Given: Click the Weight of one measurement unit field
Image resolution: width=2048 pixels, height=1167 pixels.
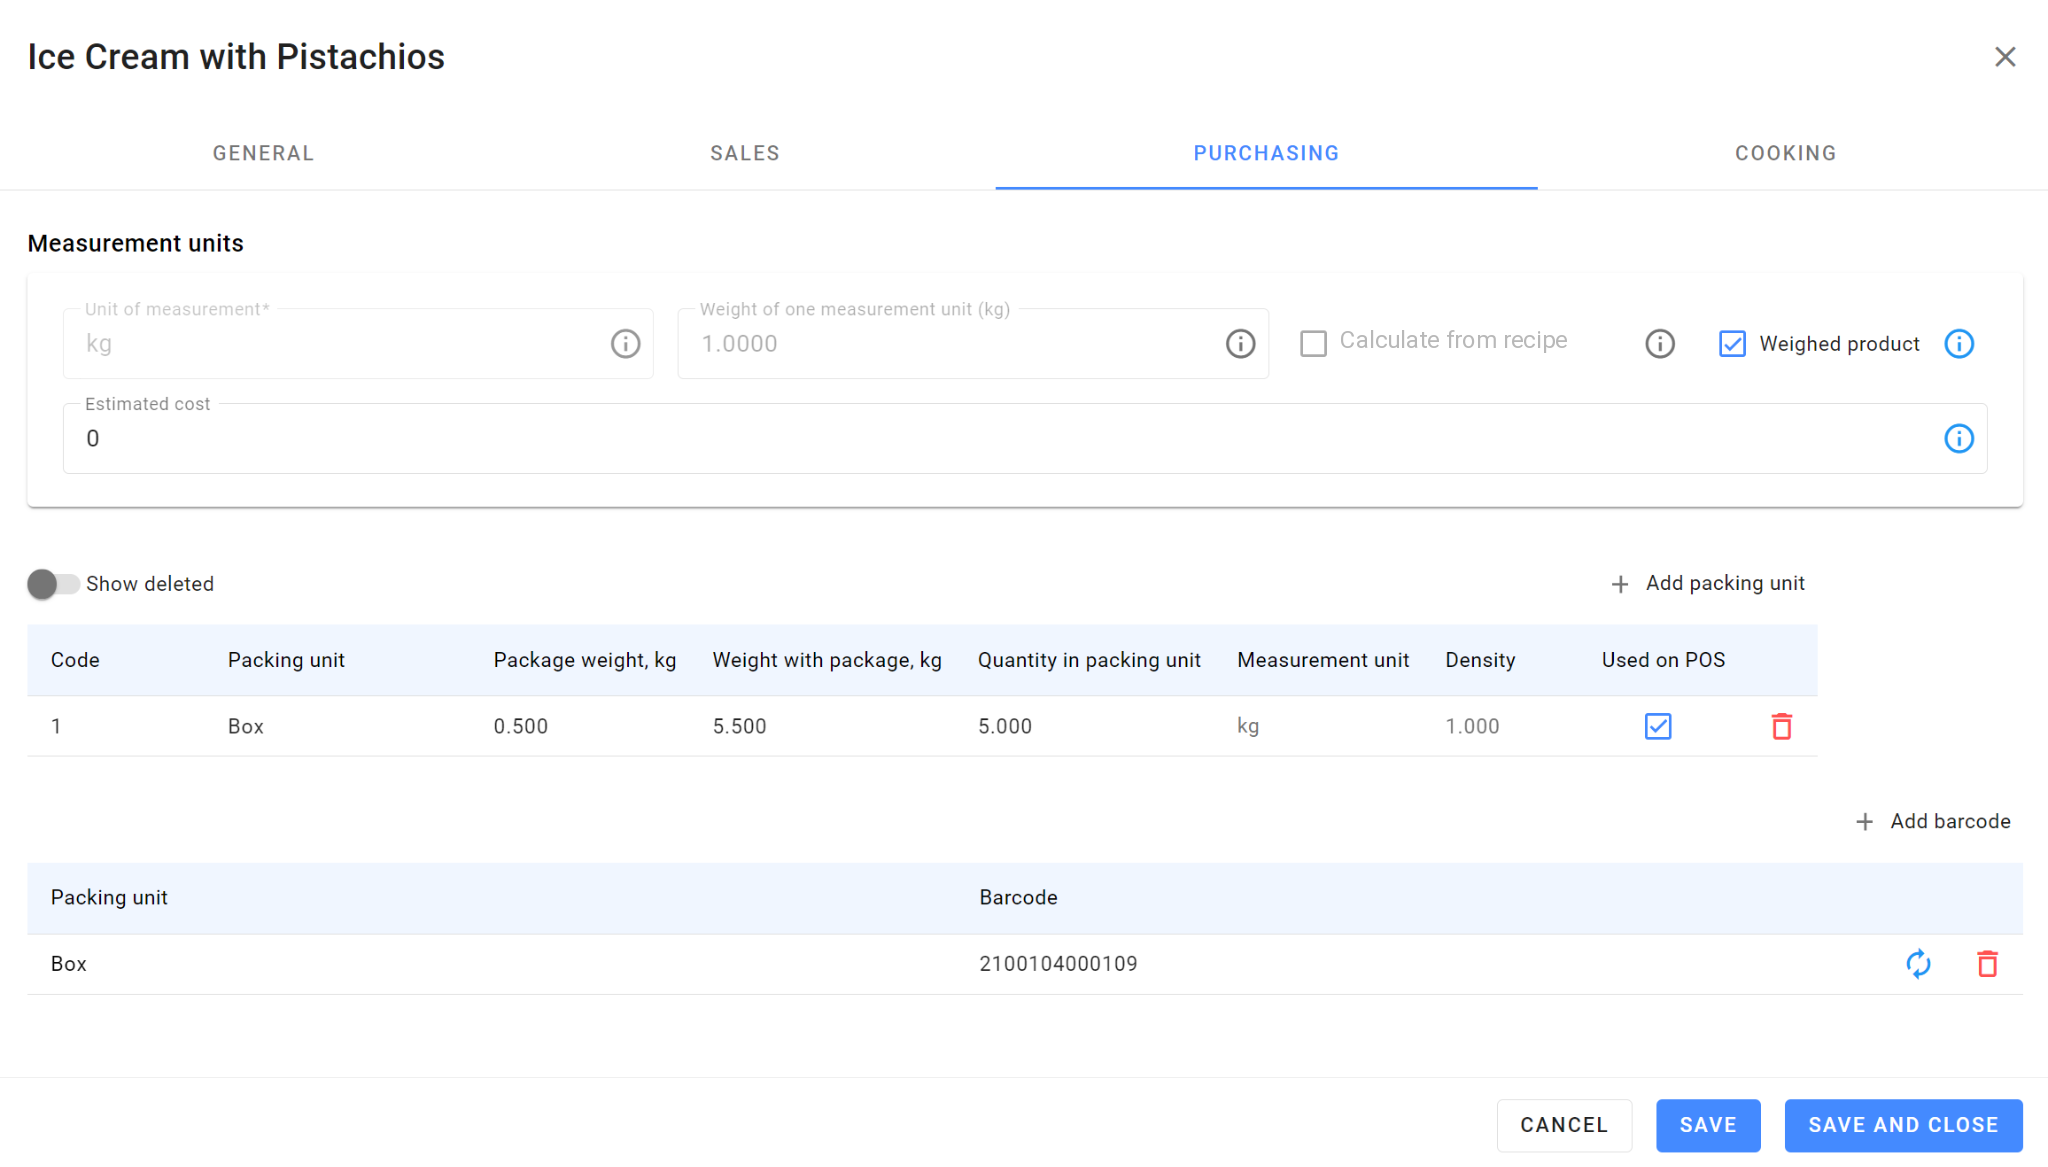Looking at the screenshot, I should (x=973, y=344).
